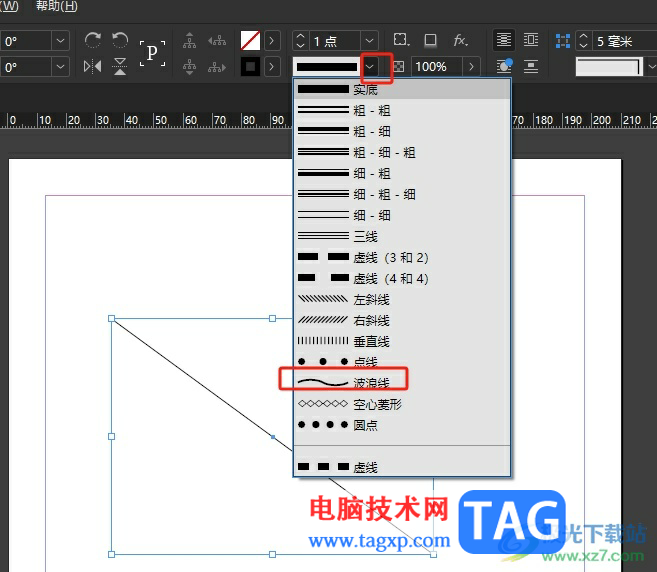657x572 pixels.
Task: Click the Flip vertical icon
Action: click(120, 66)
